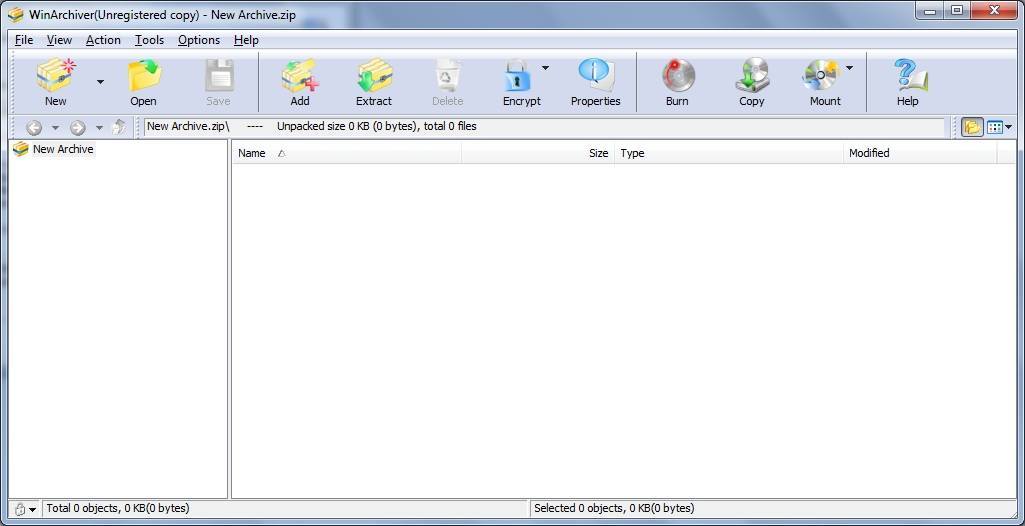Screen dimensions: 1025x526
Task: Click Total 0 objects status text
Action: pyautogui.click(x=118, y=508)
